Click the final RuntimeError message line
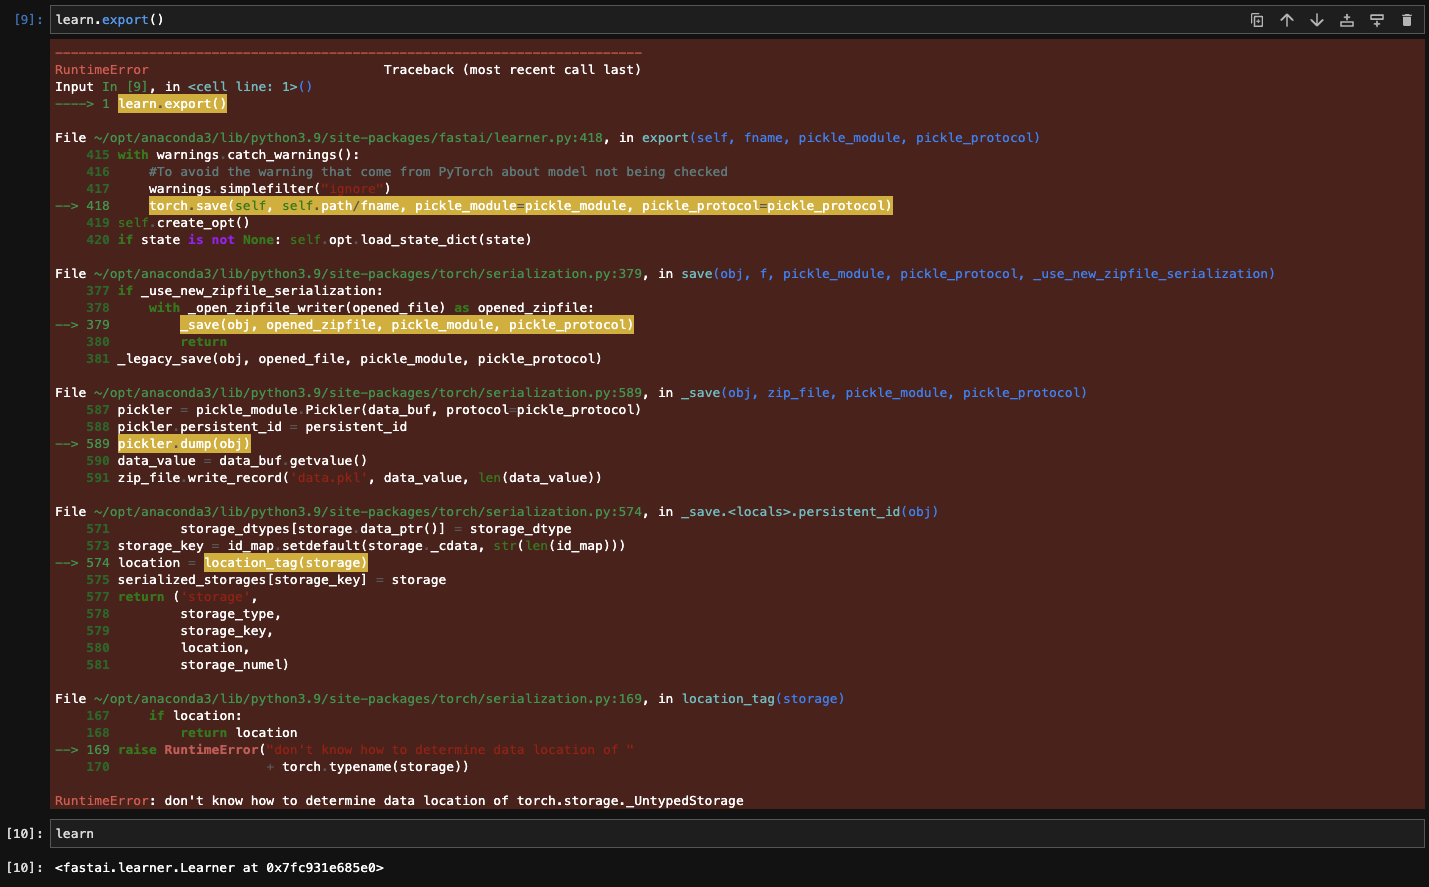1429x887 pixels. 400,801
